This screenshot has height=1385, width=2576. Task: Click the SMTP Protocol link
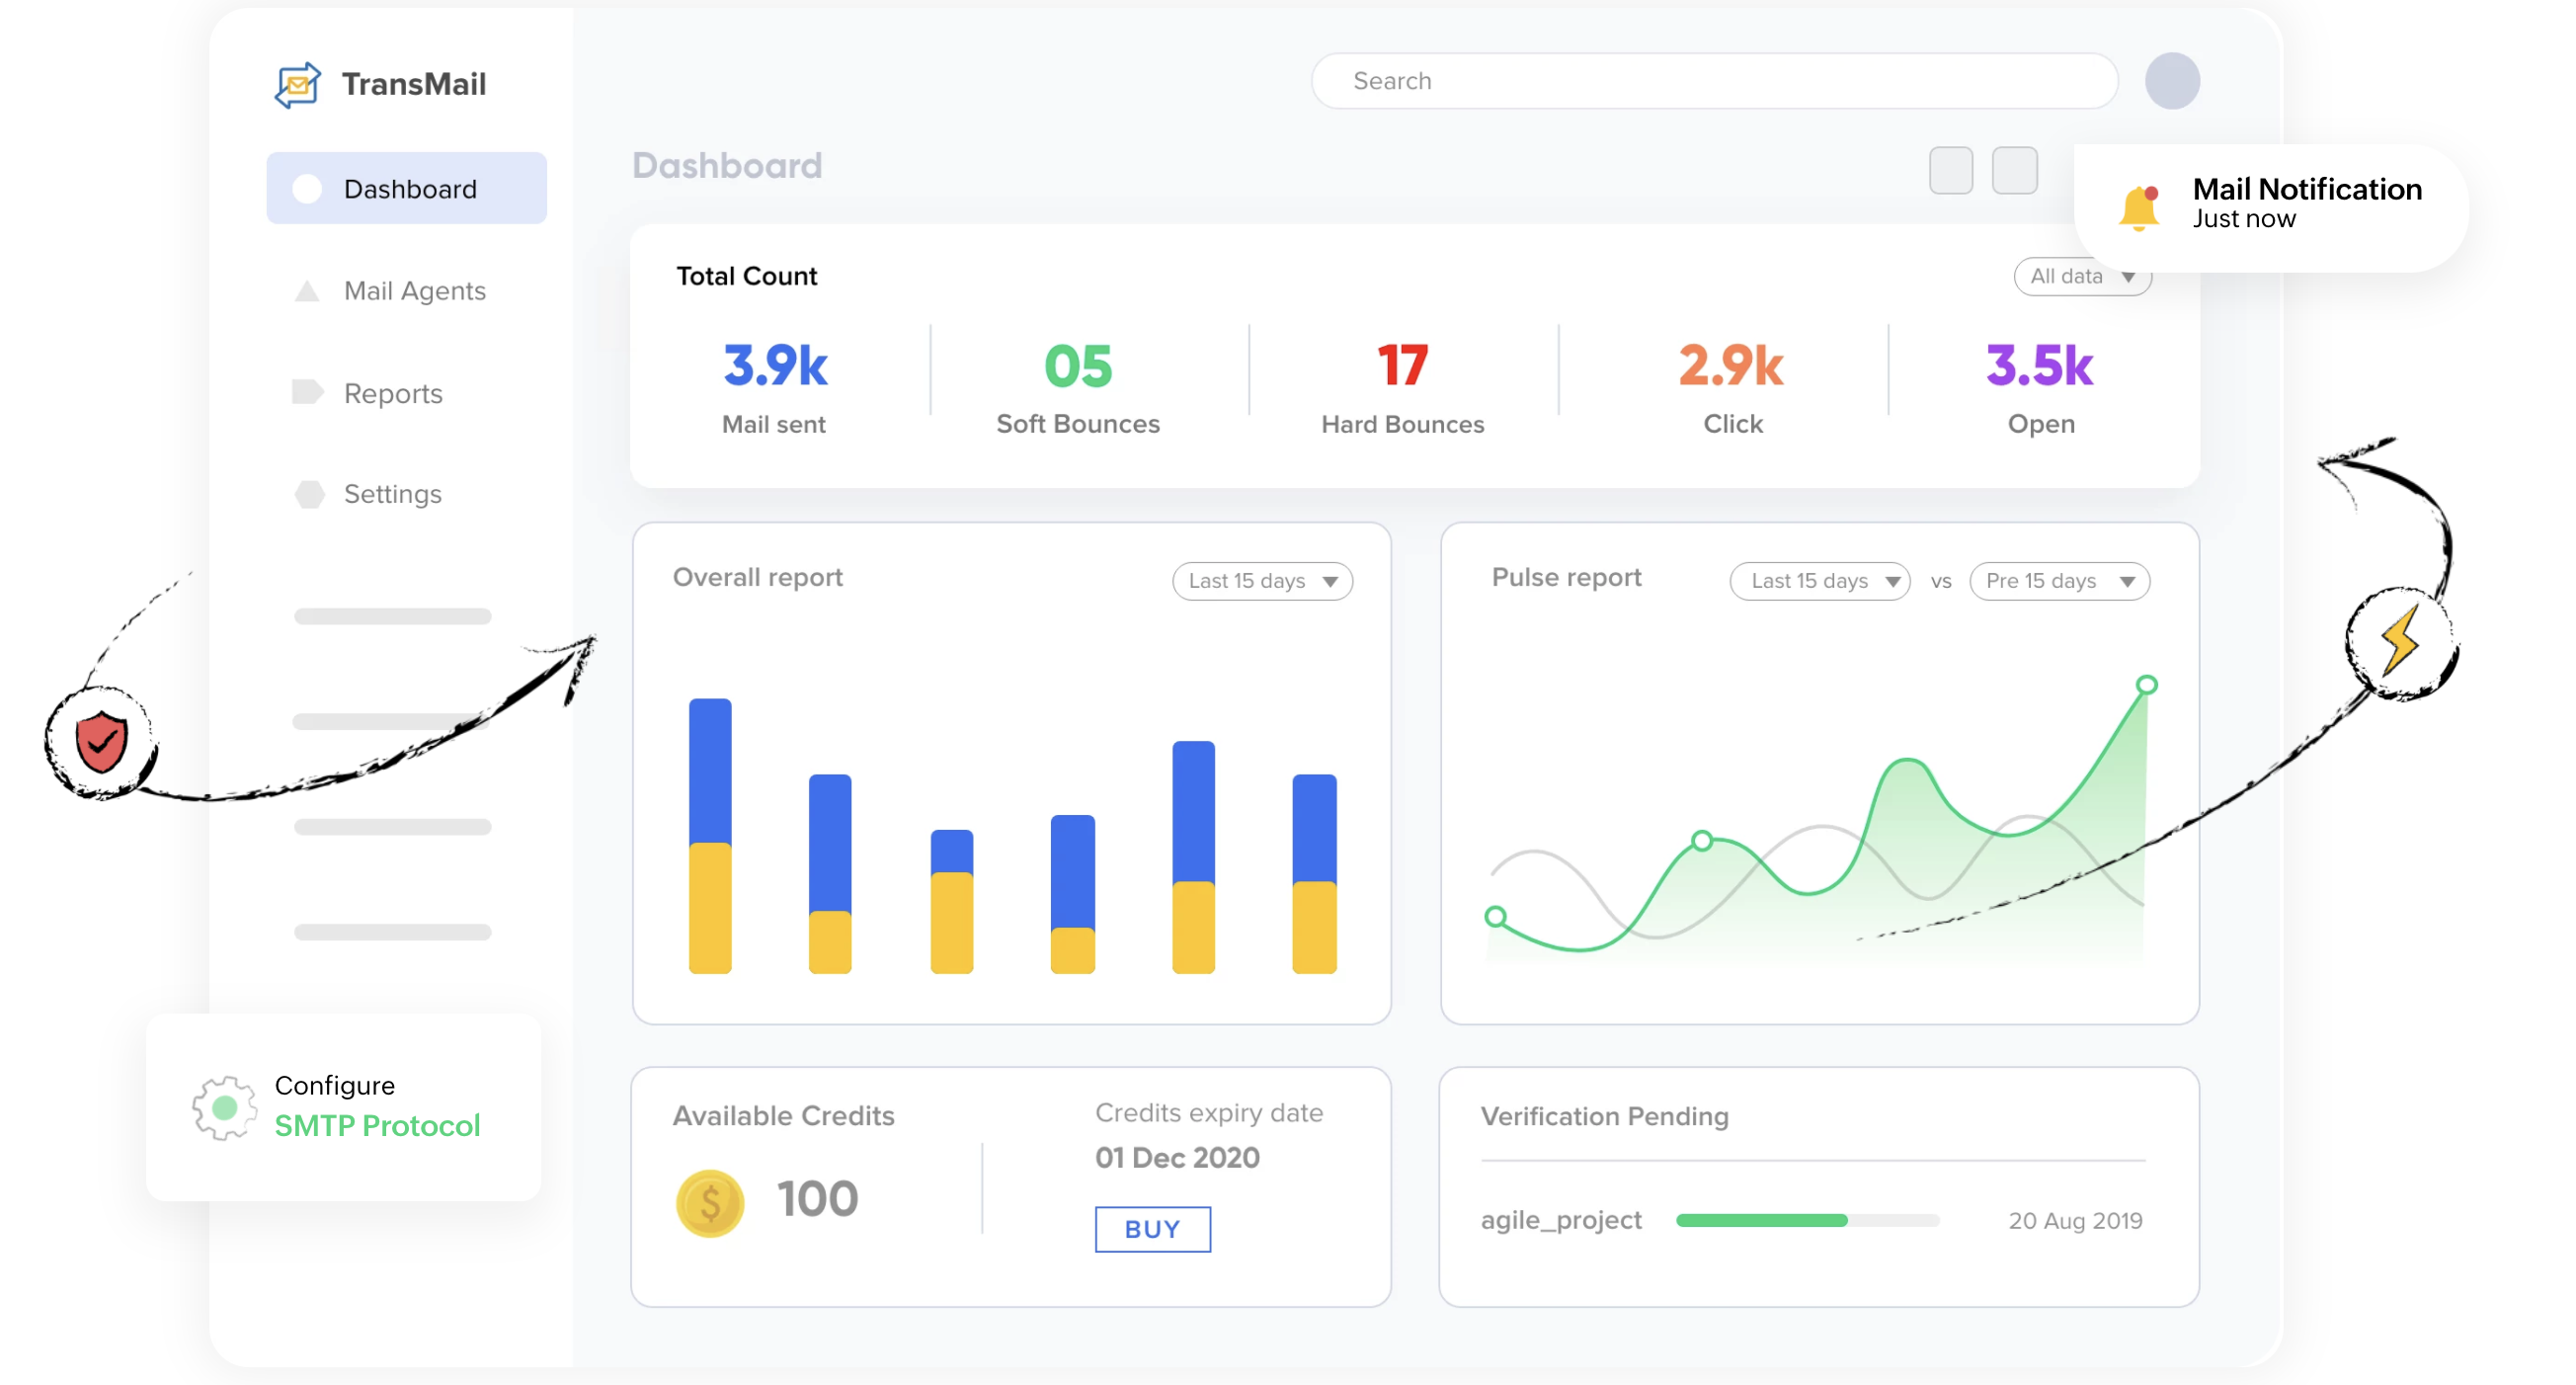pos(377,1126)
